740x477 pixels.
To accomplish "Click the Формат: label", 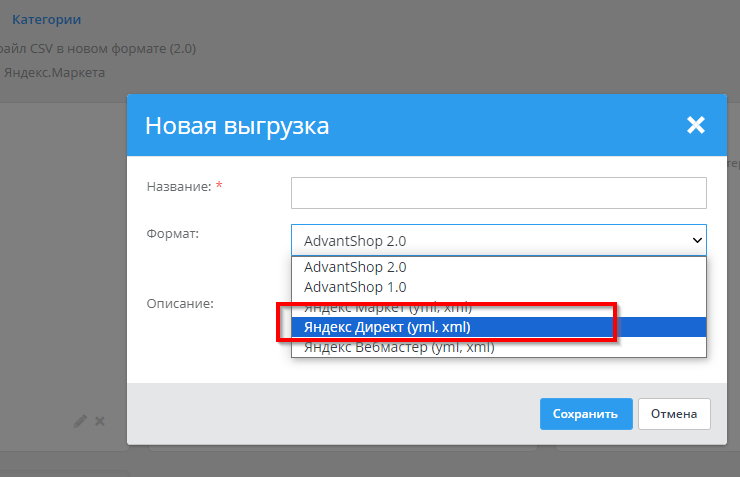I will tap(173, 234).
